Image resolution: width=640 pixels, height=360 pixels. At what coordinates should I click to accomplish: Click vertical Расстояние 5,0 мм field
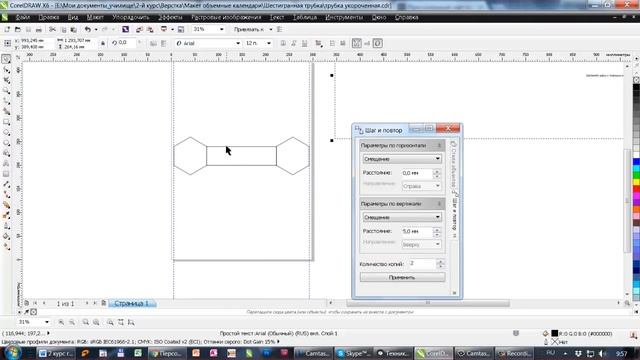pos(417,231)
